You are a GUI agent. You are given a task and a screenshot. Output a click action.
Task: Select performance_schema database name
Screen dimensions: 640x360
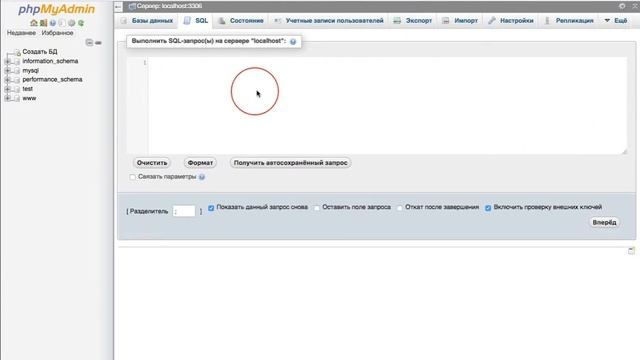click(52, 80)
